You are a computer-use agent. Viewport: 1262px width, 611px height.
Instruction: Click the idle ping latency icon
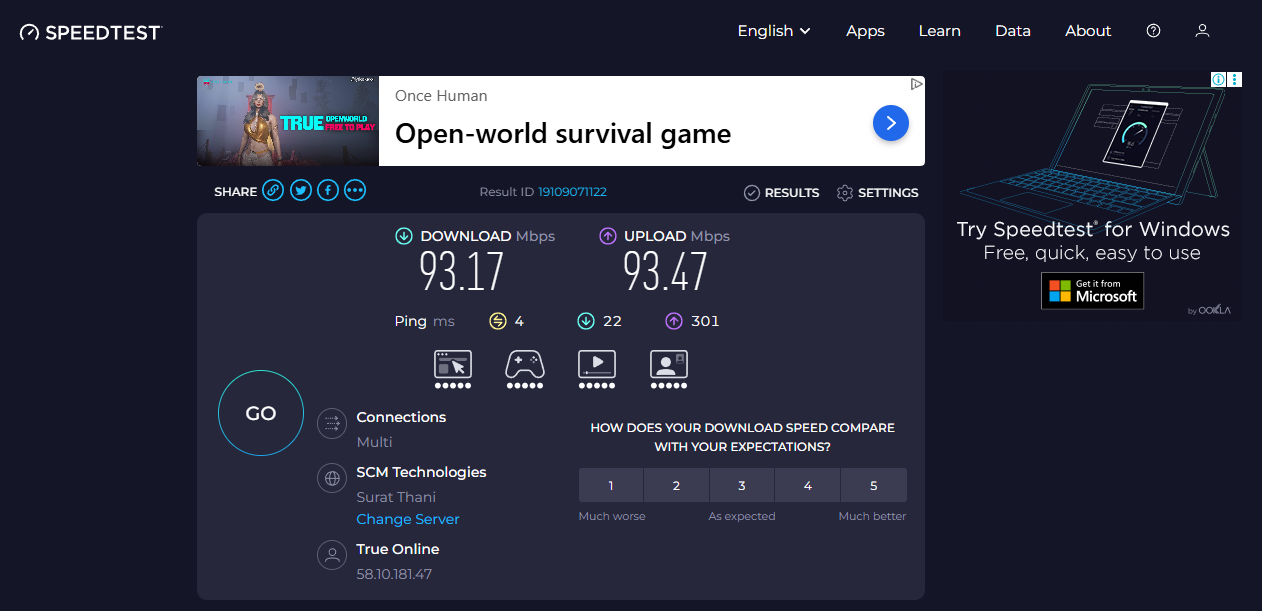(x=497, y=321)
